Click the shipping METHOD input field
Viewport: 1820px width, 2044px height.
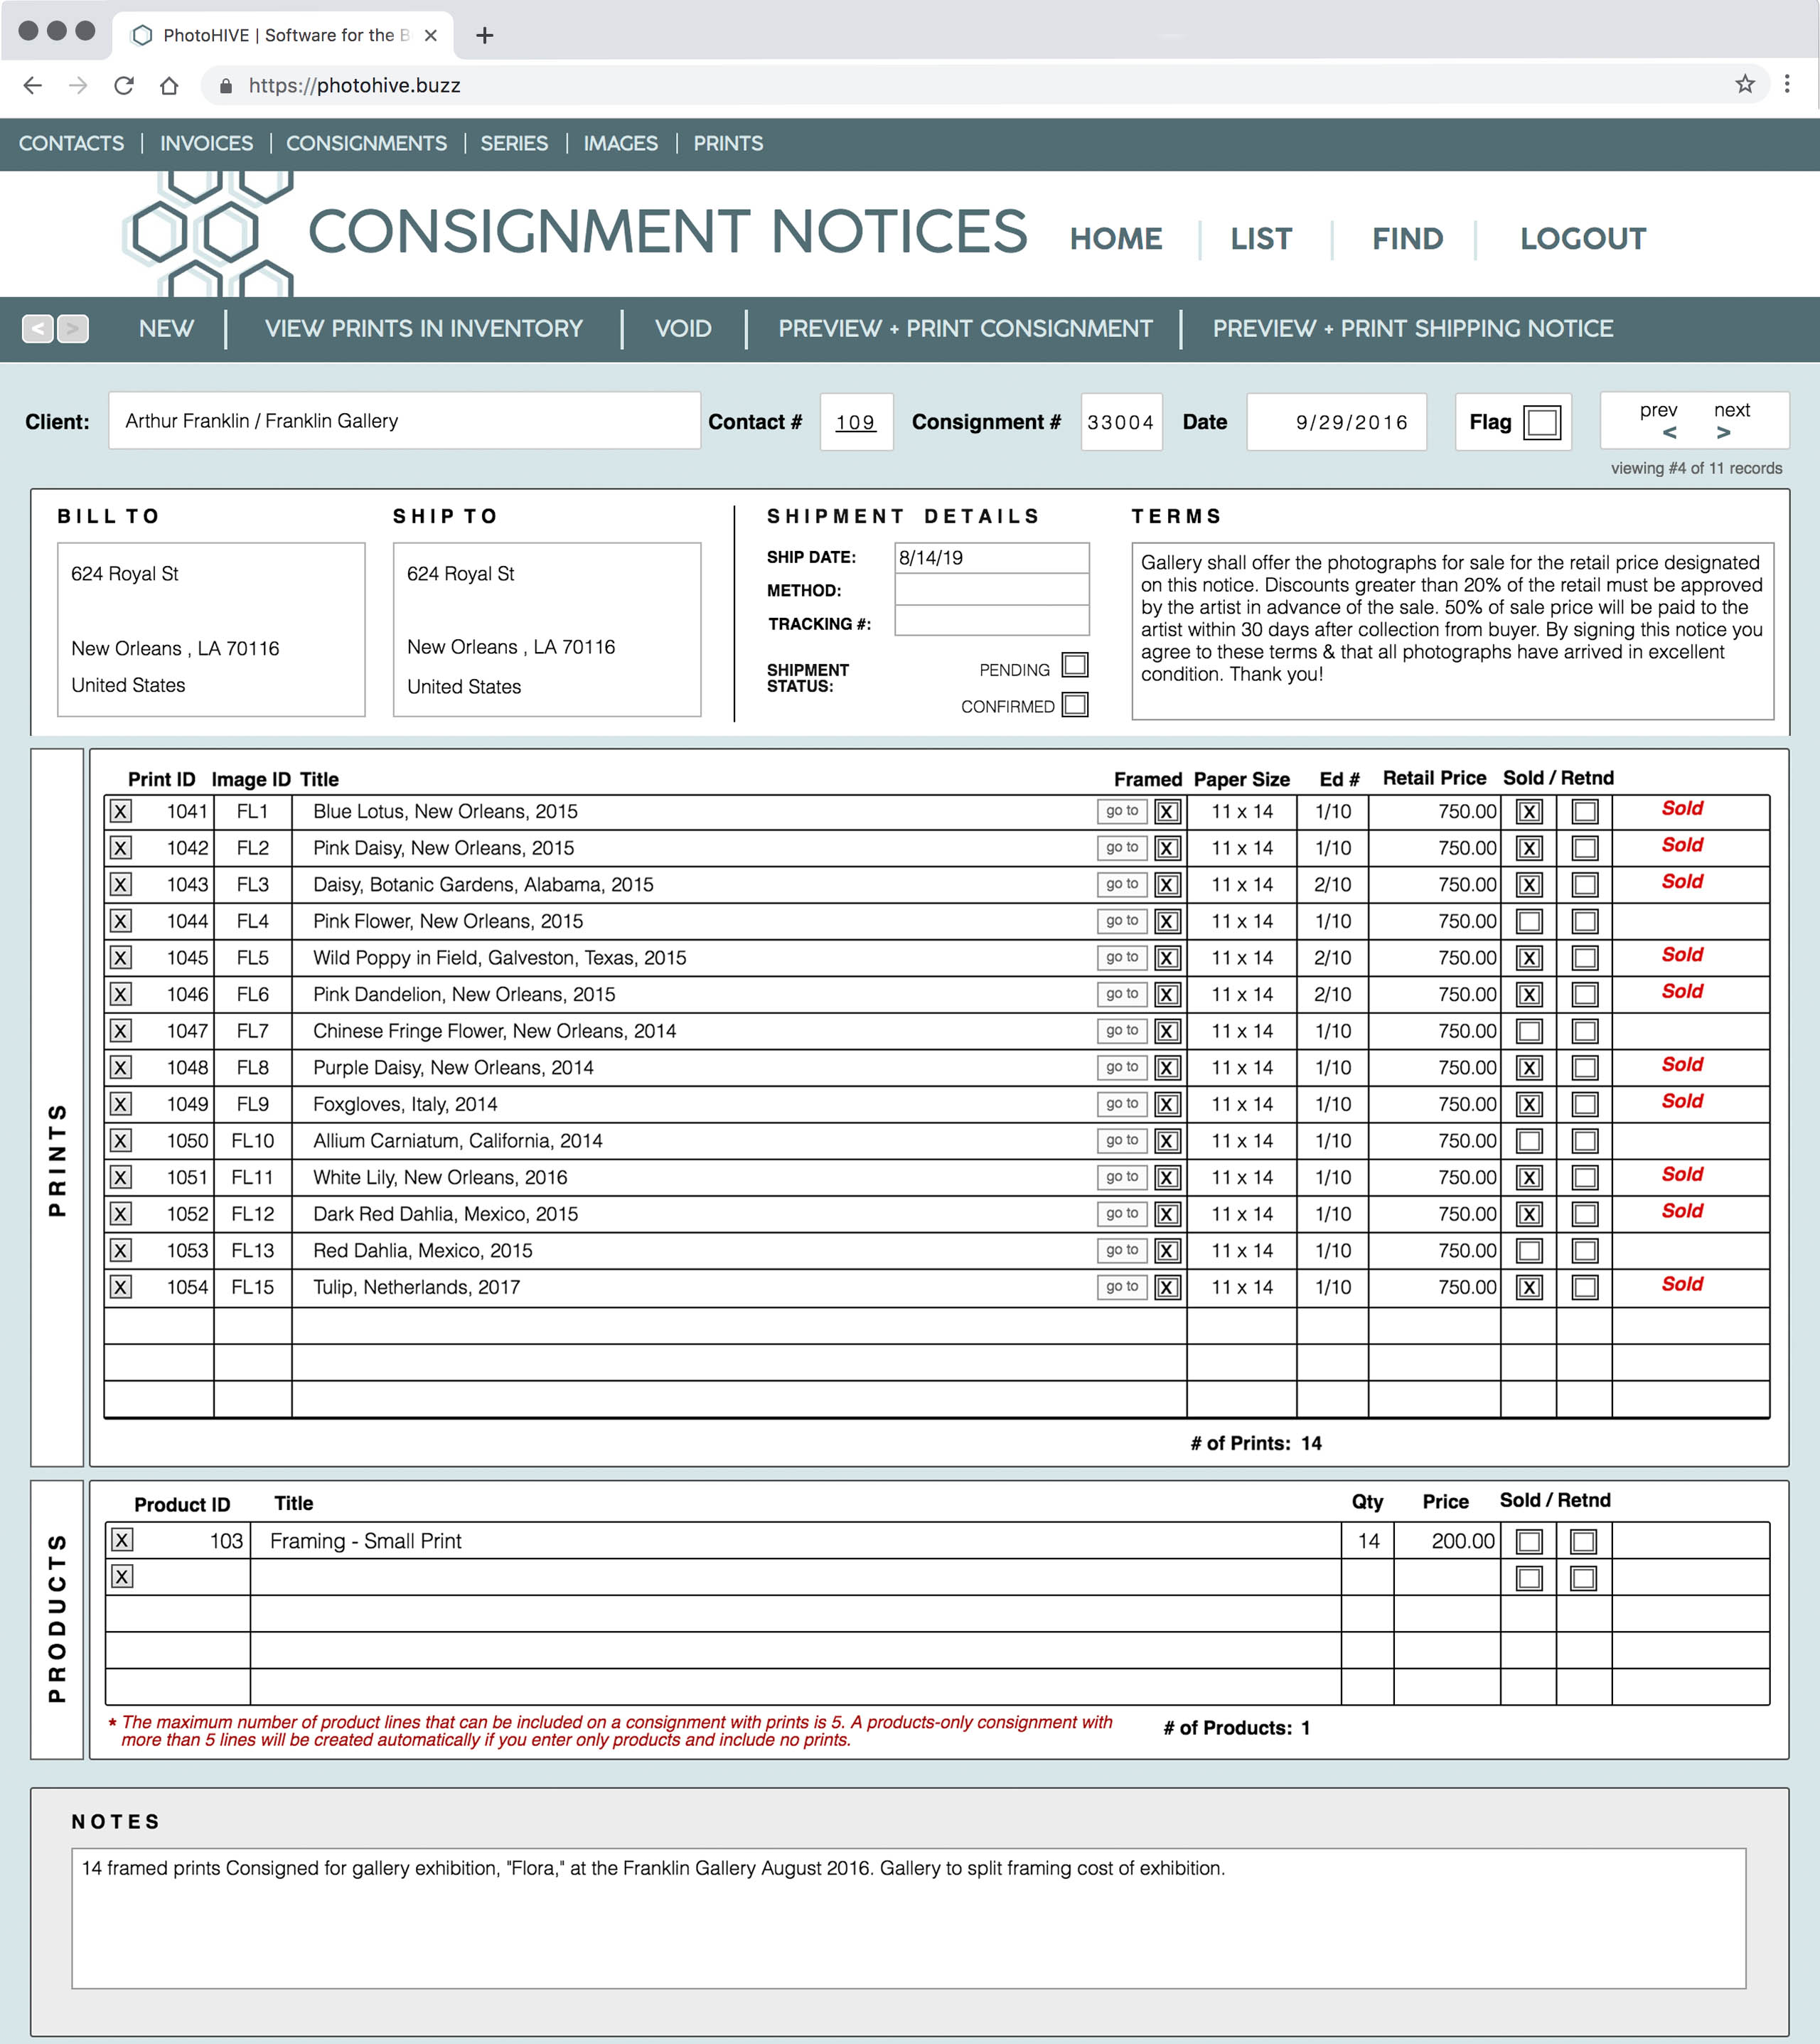pyautogui.click(x=991, y=590)
